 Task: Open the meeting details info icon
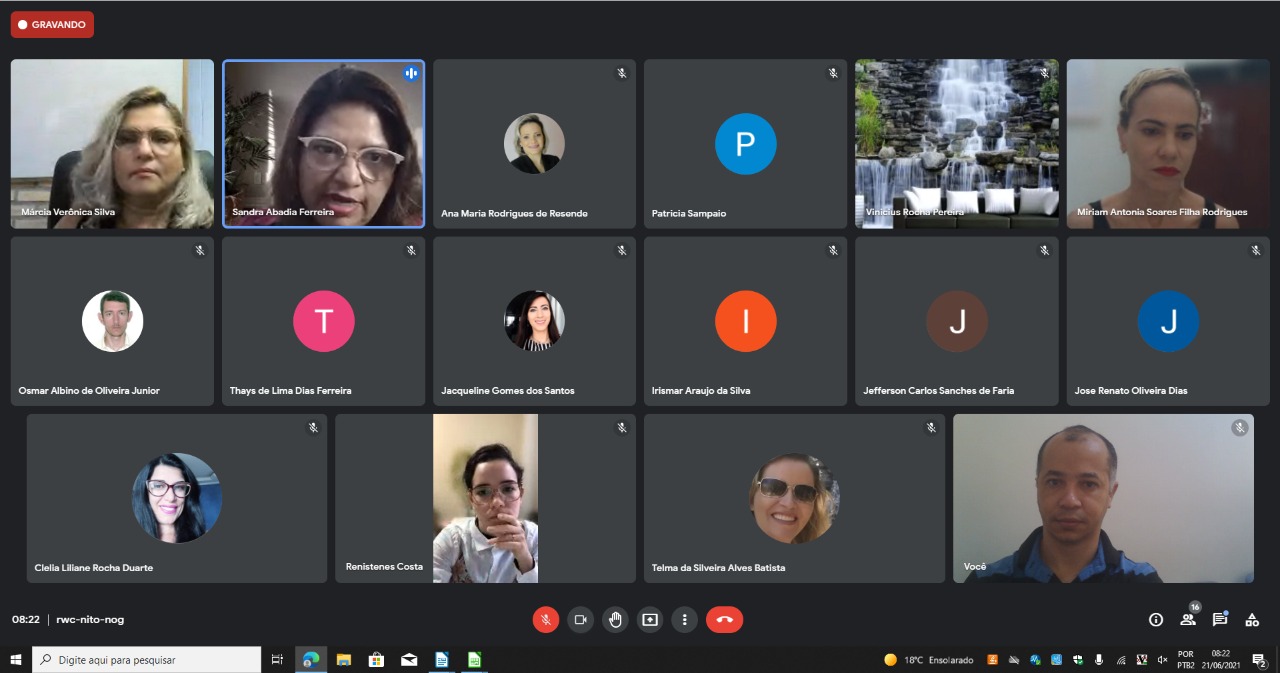pyautogui.click(x=1156, y=620)
